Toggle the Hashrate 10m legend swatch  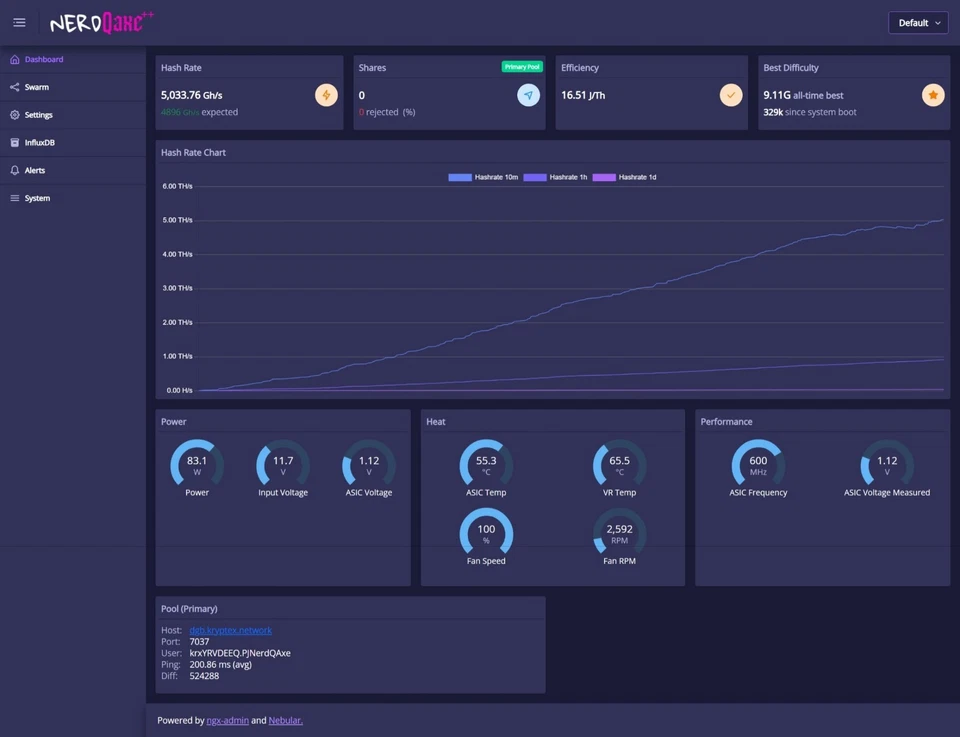(460, 177)
